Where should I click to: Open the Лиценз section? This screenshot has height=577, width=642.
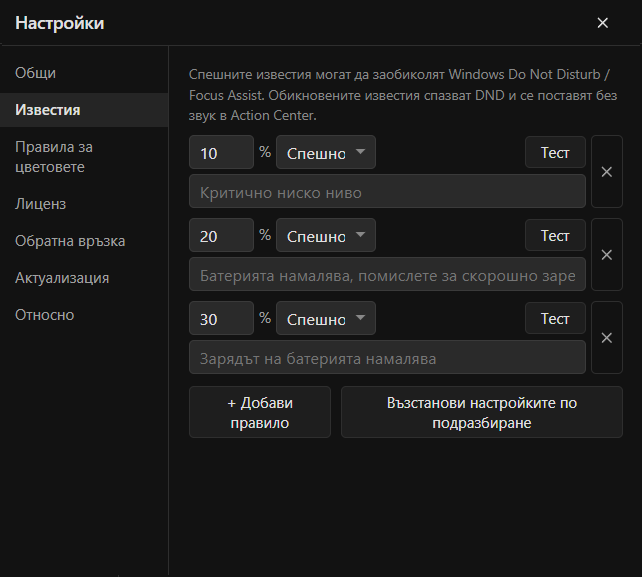[x=84, y=204]
